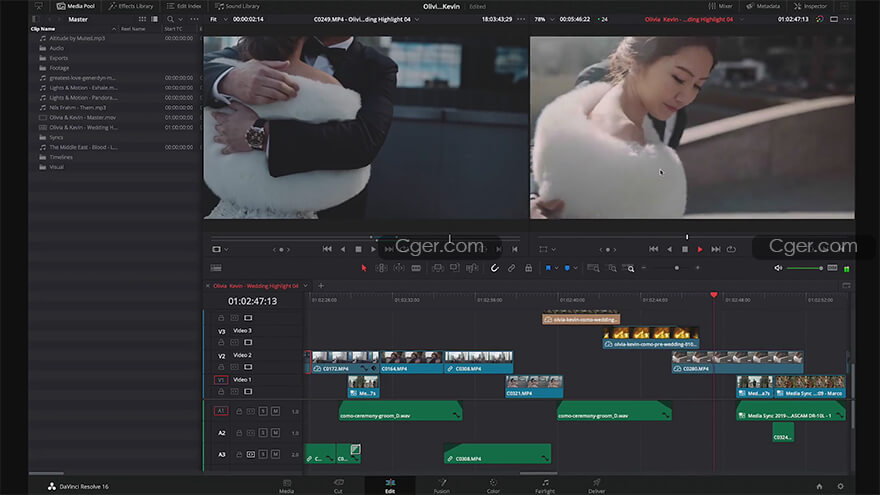Switch to the Media page
This screenshot has width=880, height=495.
(286, 486)
